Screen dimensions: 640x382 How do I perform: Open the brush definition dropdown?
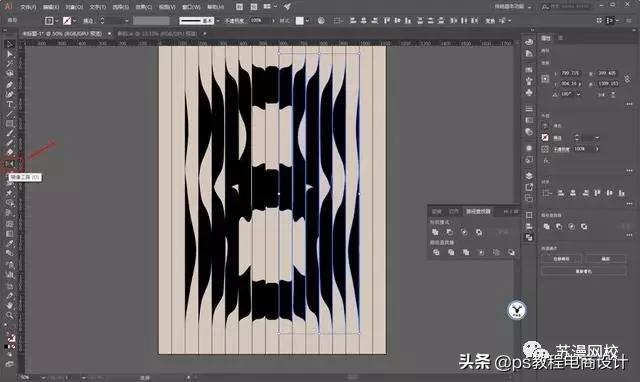click(x=218, y=20)
